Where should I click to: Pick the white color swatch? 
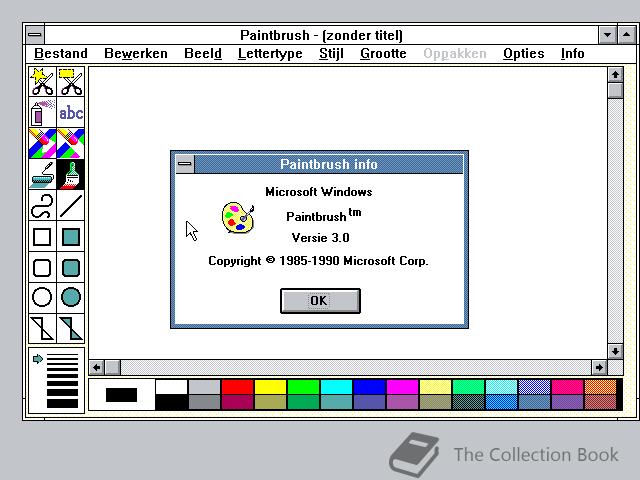coord(171,387)
